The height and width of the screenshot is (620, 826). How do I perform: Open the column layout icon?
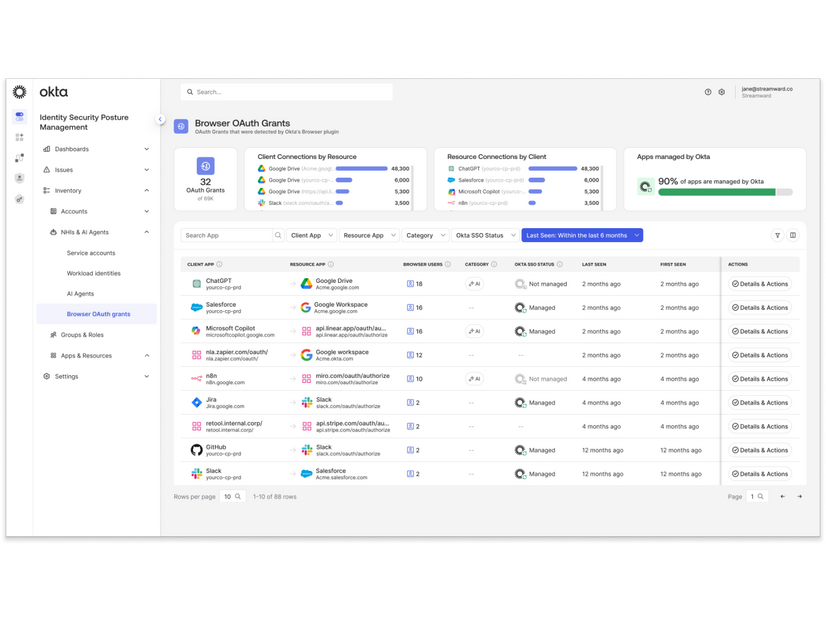click(793, 235)
